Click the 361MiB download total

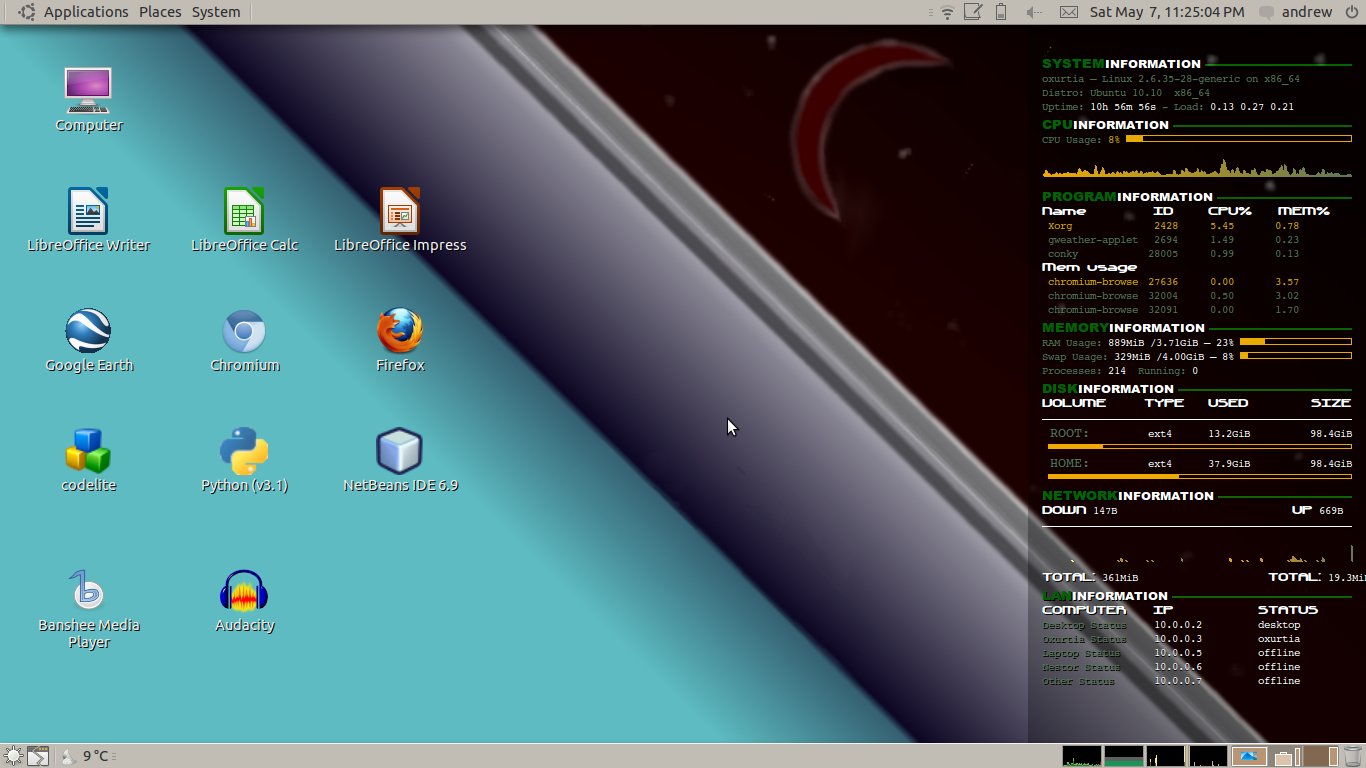(x=1119, y=578)
